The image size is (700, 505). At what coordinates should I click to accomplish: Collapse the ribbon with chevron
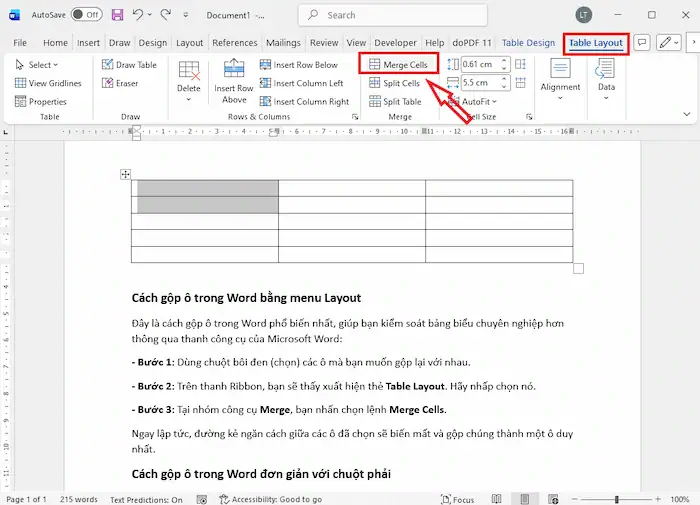[687, 114]
